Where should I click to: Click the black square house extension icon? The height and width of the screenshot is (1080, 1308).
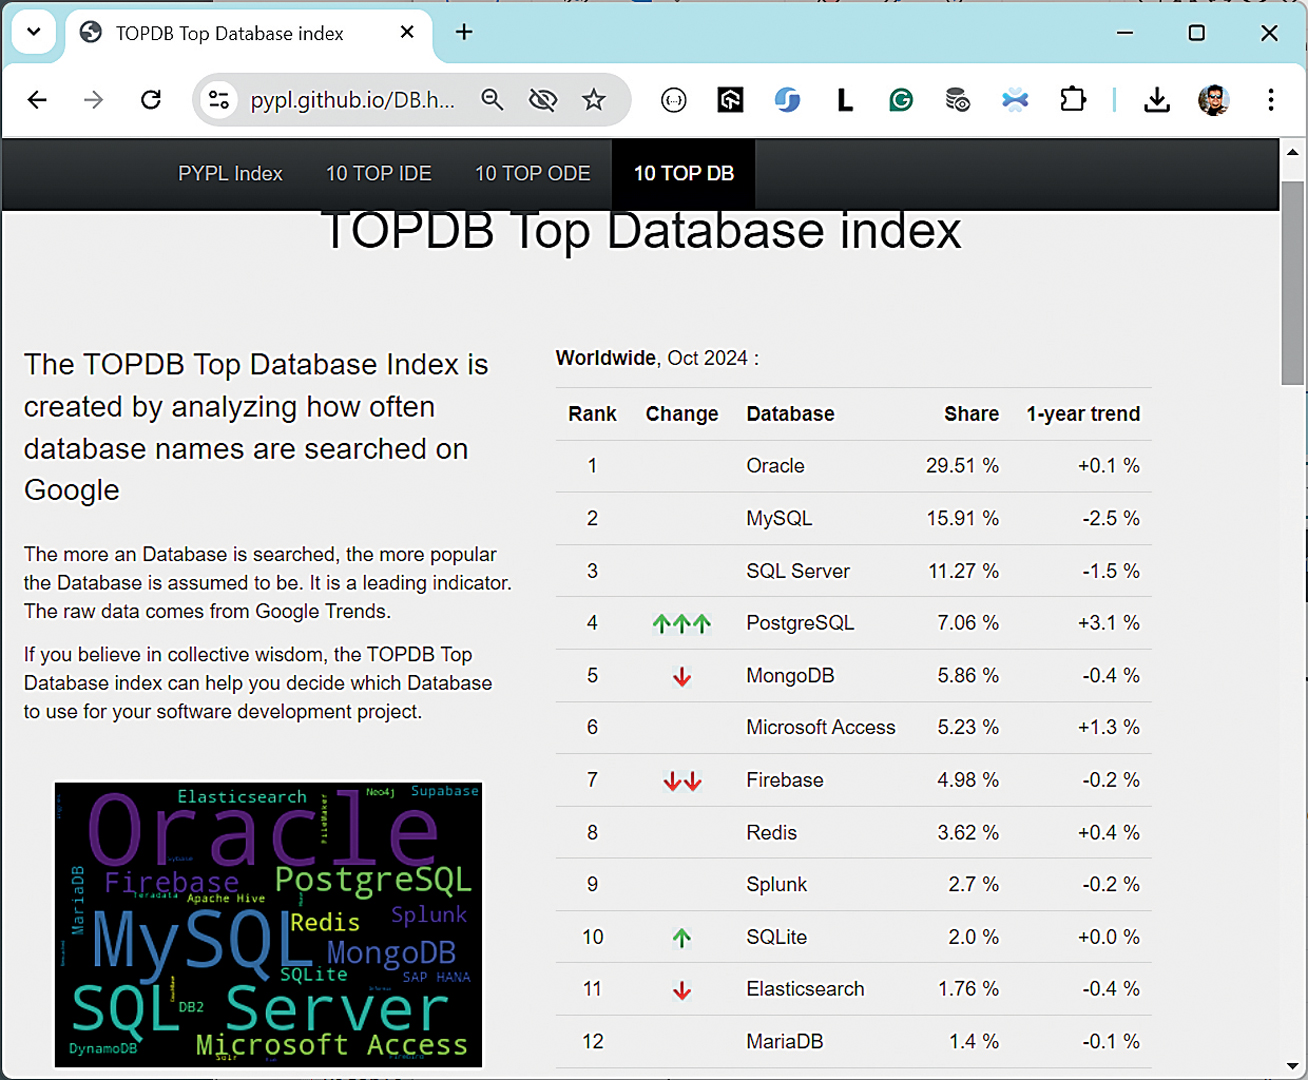click(730, 100)
